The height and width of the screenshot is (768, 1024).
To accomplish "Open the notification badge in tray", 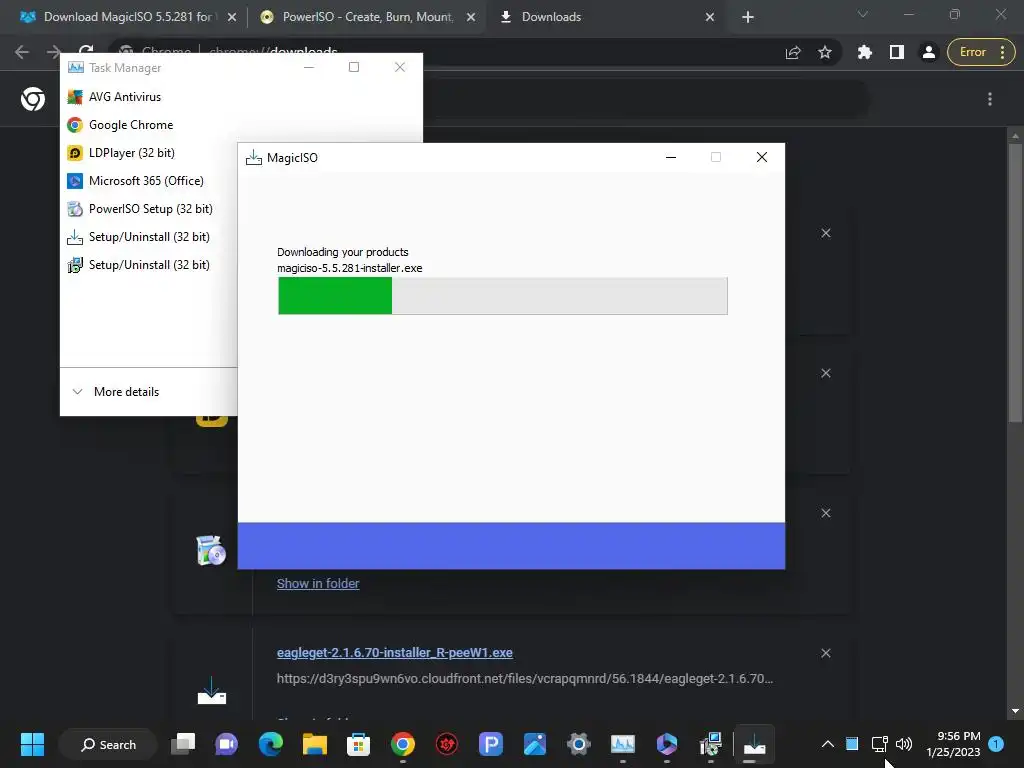I will 996,744.
